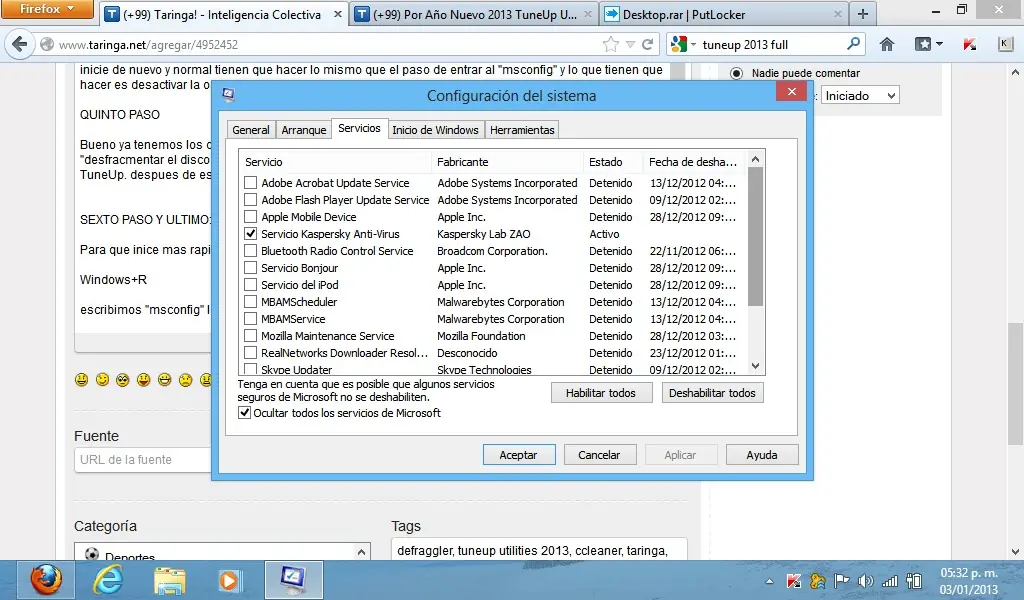The width and height of the screenshot is (1024, 600).
Task: Click the Aceptar button
Action: click(x=519, y=455)
